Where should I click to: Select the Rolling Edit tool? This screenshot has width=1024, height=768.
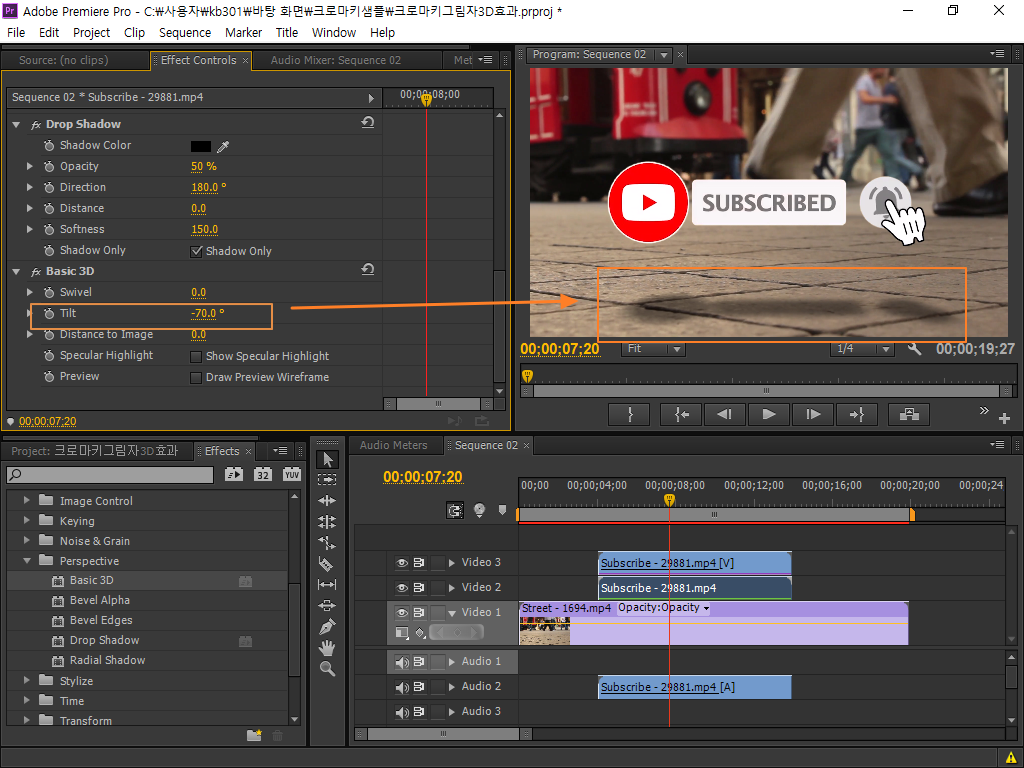[x=327, y=522]
